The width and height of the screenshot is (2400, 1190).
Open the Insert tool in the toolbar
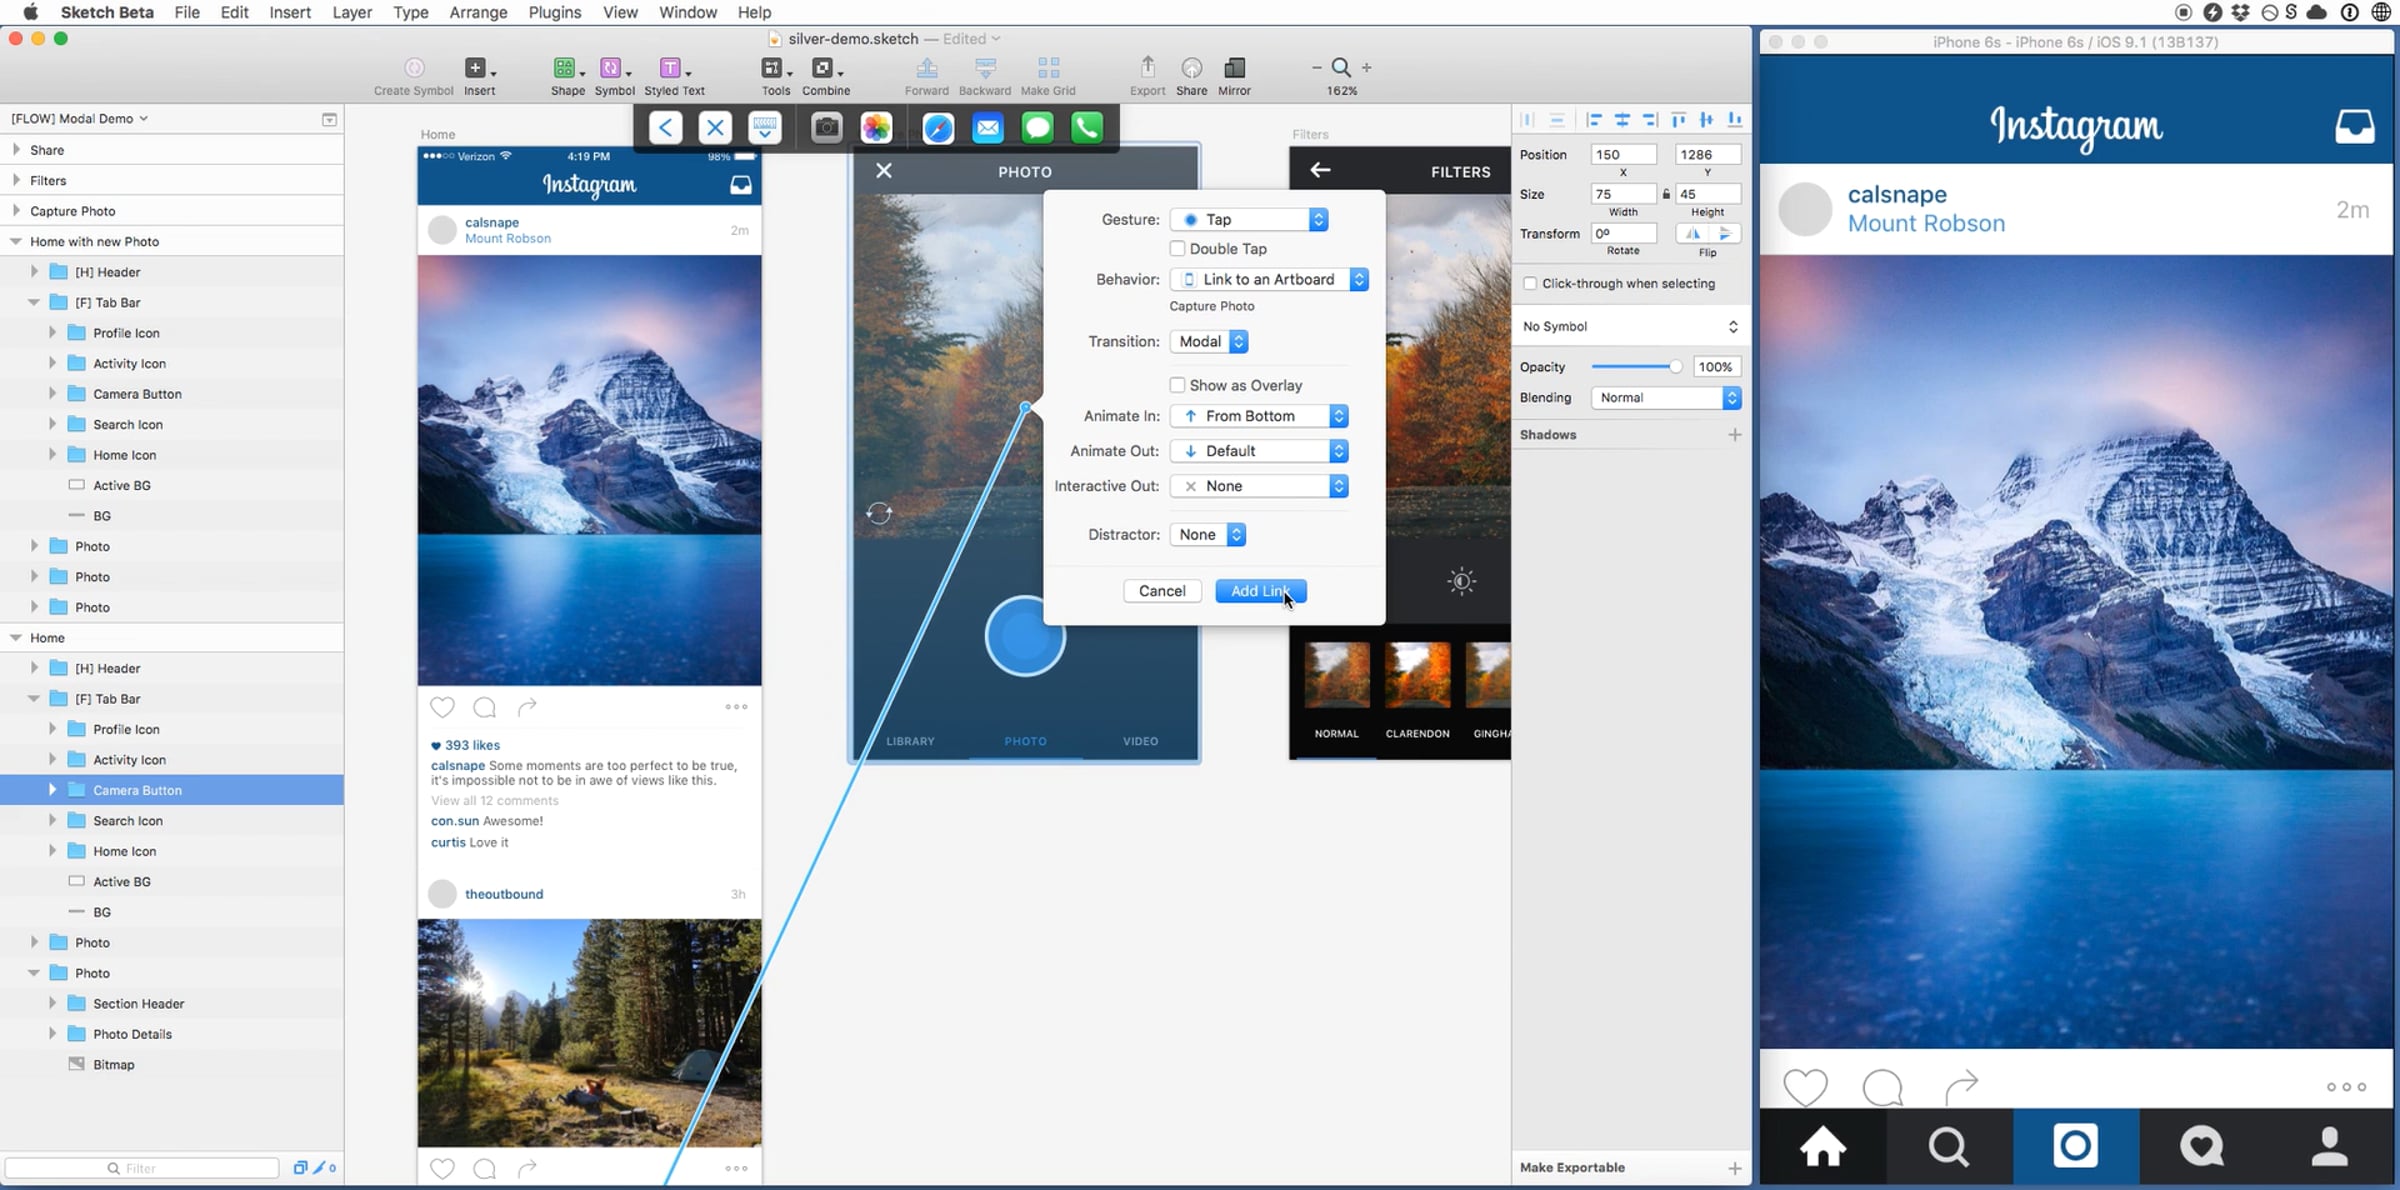pos(477,68)
